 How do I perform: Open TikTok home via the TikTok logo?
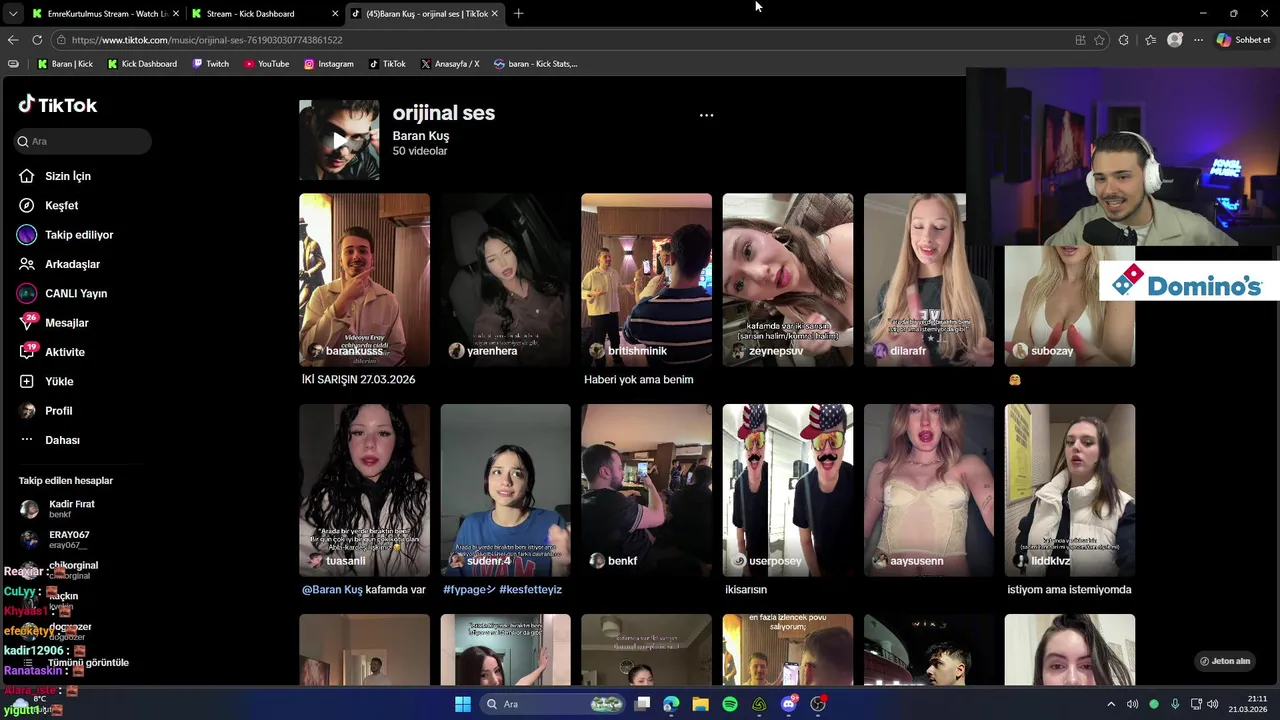point(58,104)
